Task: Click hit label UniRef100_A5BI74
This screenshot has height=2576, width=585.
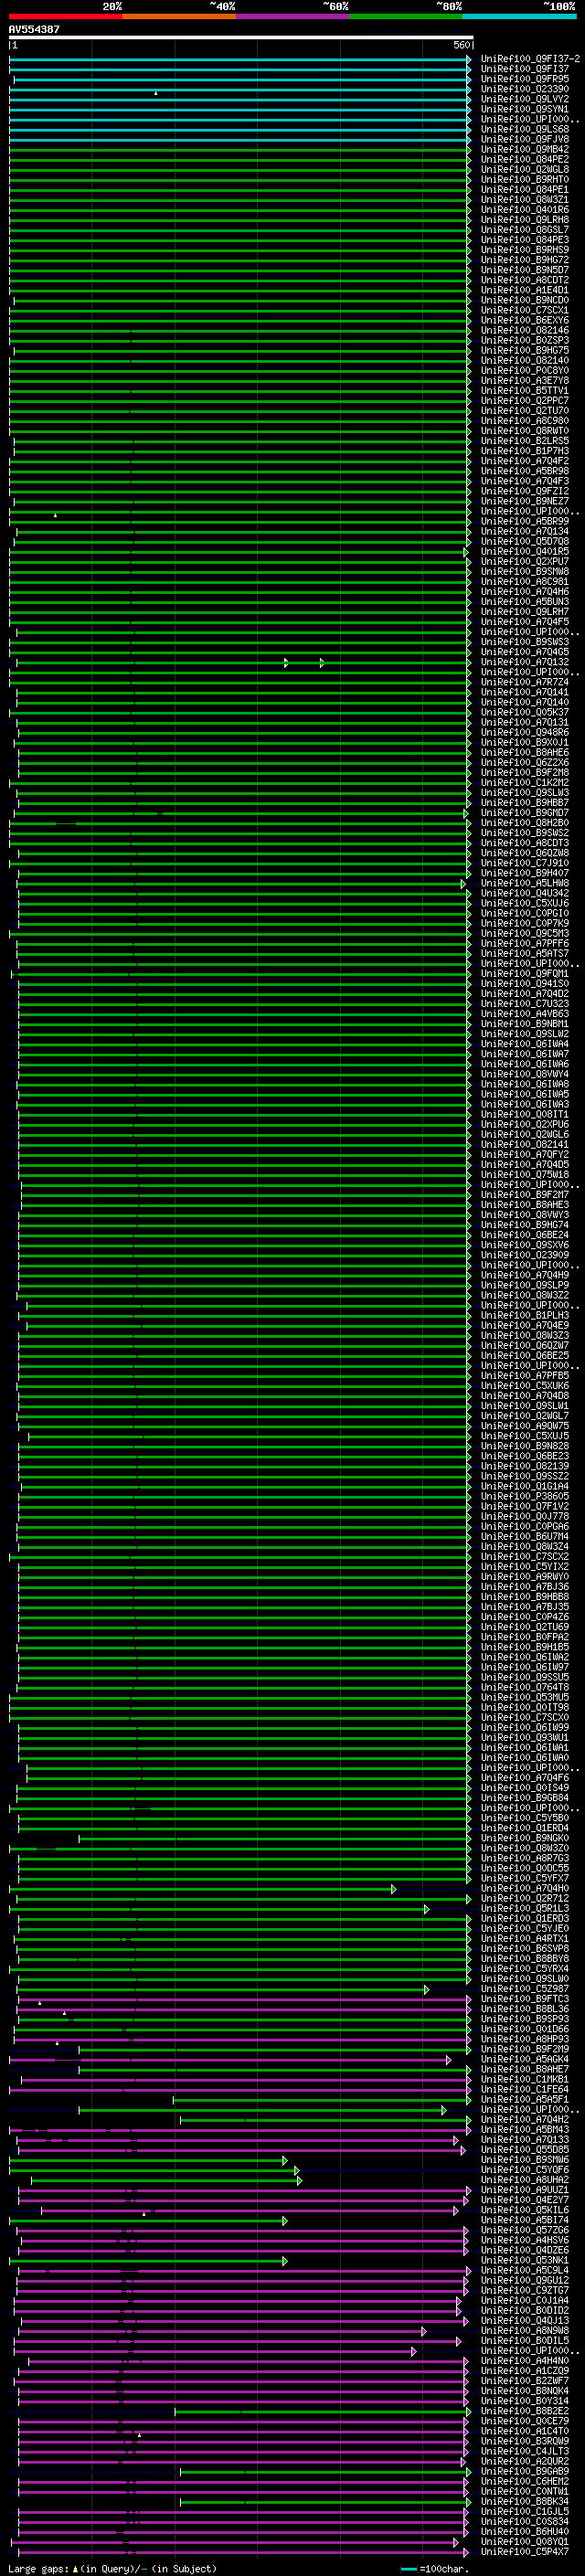Action: [x=525, y=2220]
